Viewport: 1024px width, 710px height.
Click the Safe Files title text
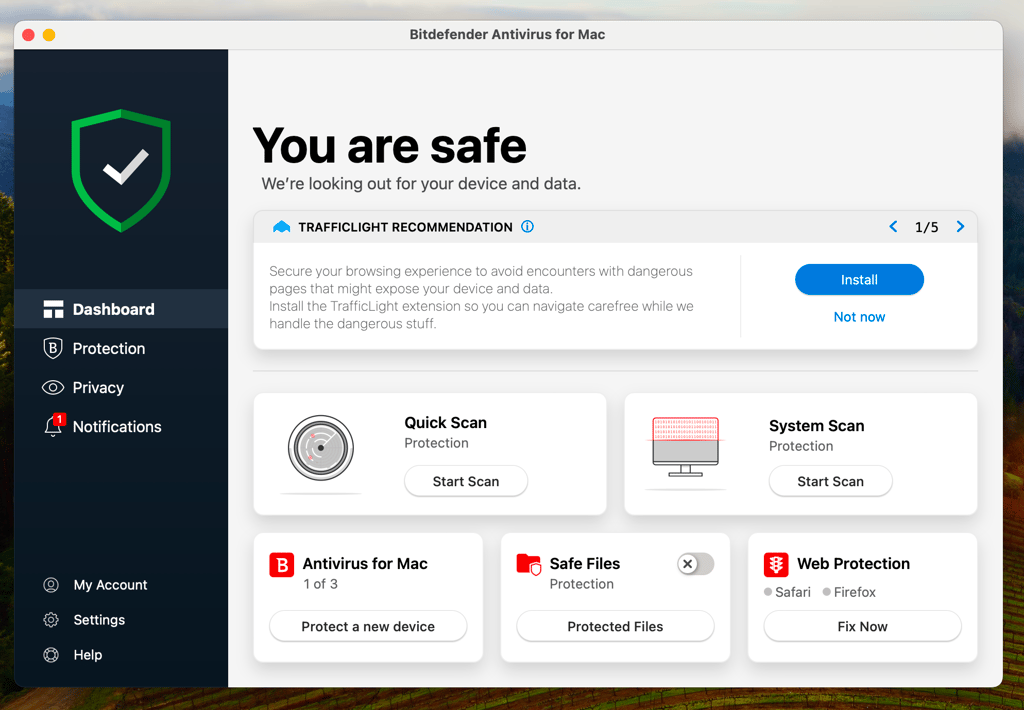(584, 564)
